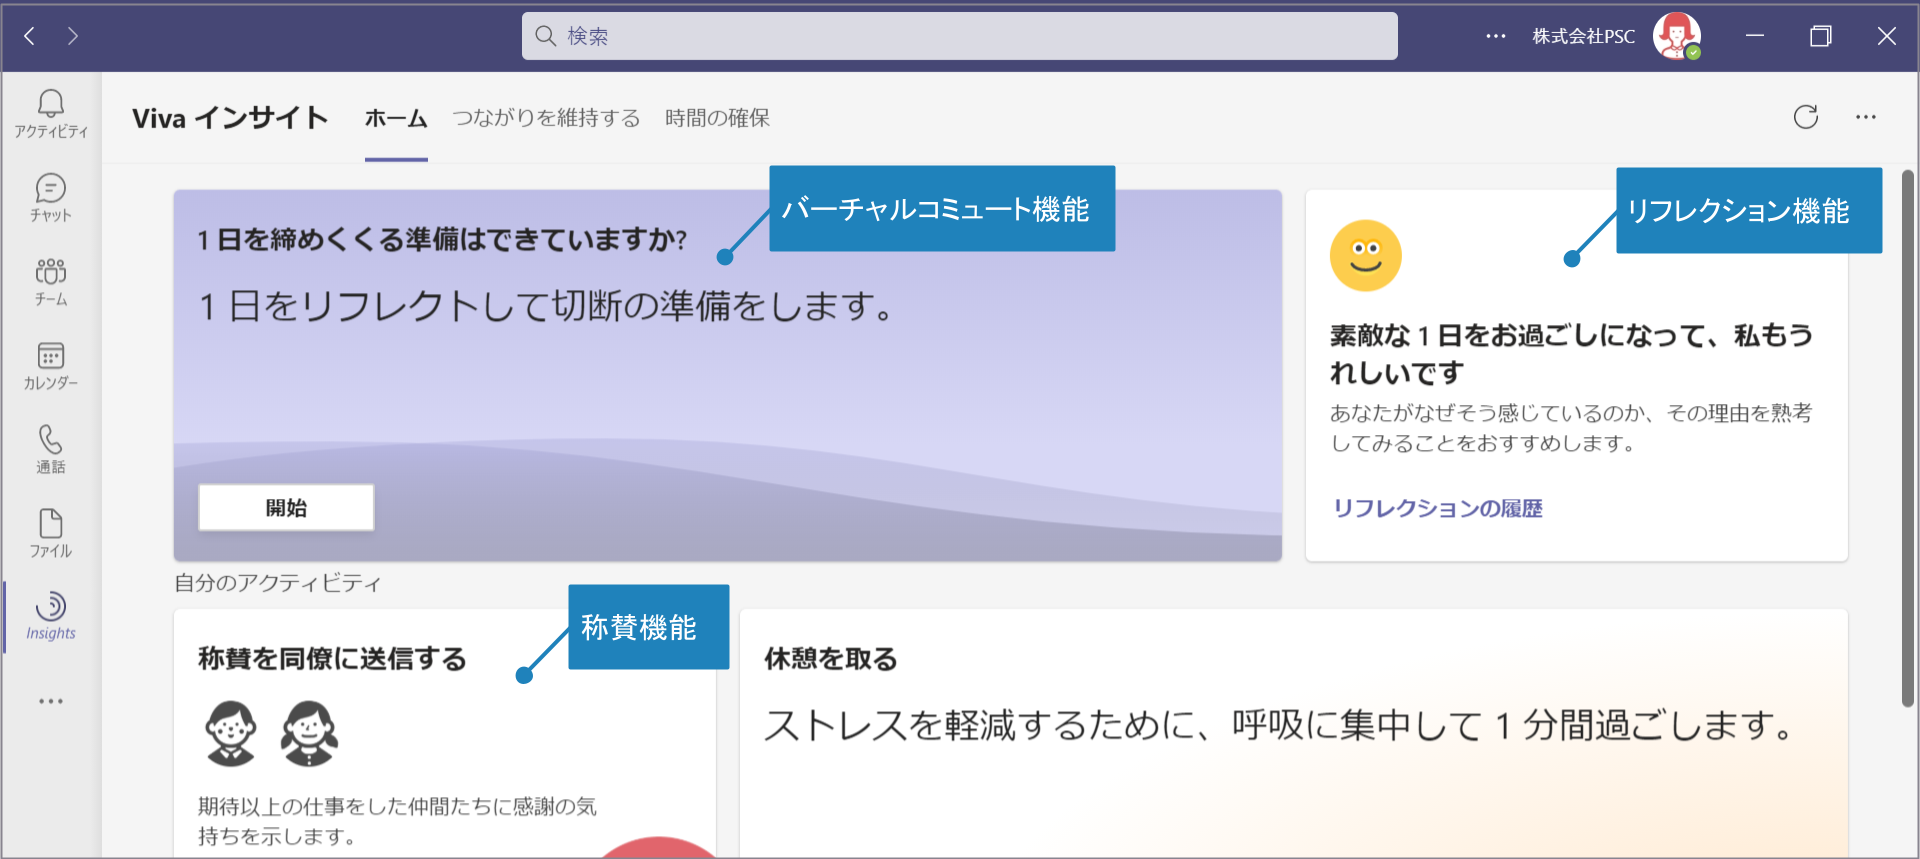Click text 1 日をリフレクトして切断の準備をします。
The width and height of the screenshot is (1920, 859).
(547, 306)
